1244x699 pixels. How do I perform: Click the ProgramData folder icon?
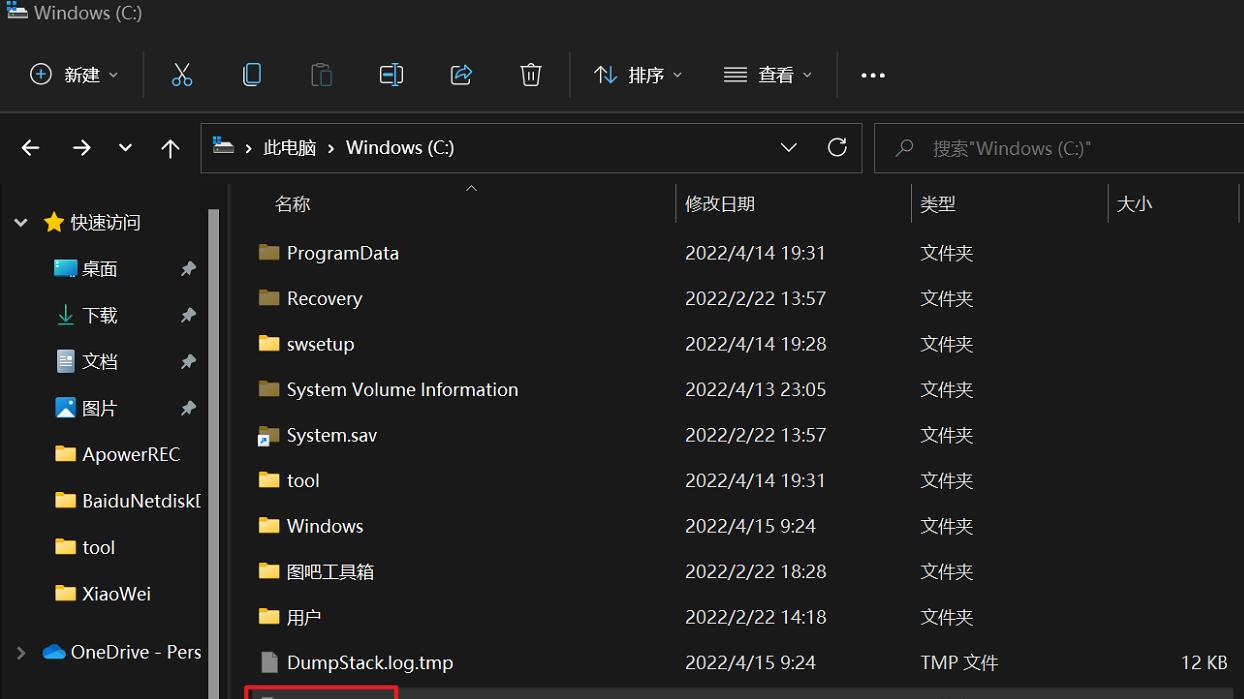coord(268,252)
